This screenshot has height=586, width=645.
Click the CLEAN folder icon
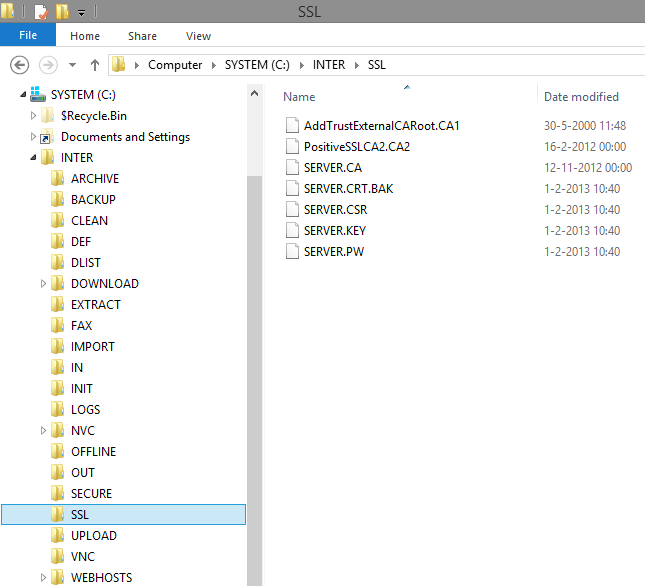57,220
